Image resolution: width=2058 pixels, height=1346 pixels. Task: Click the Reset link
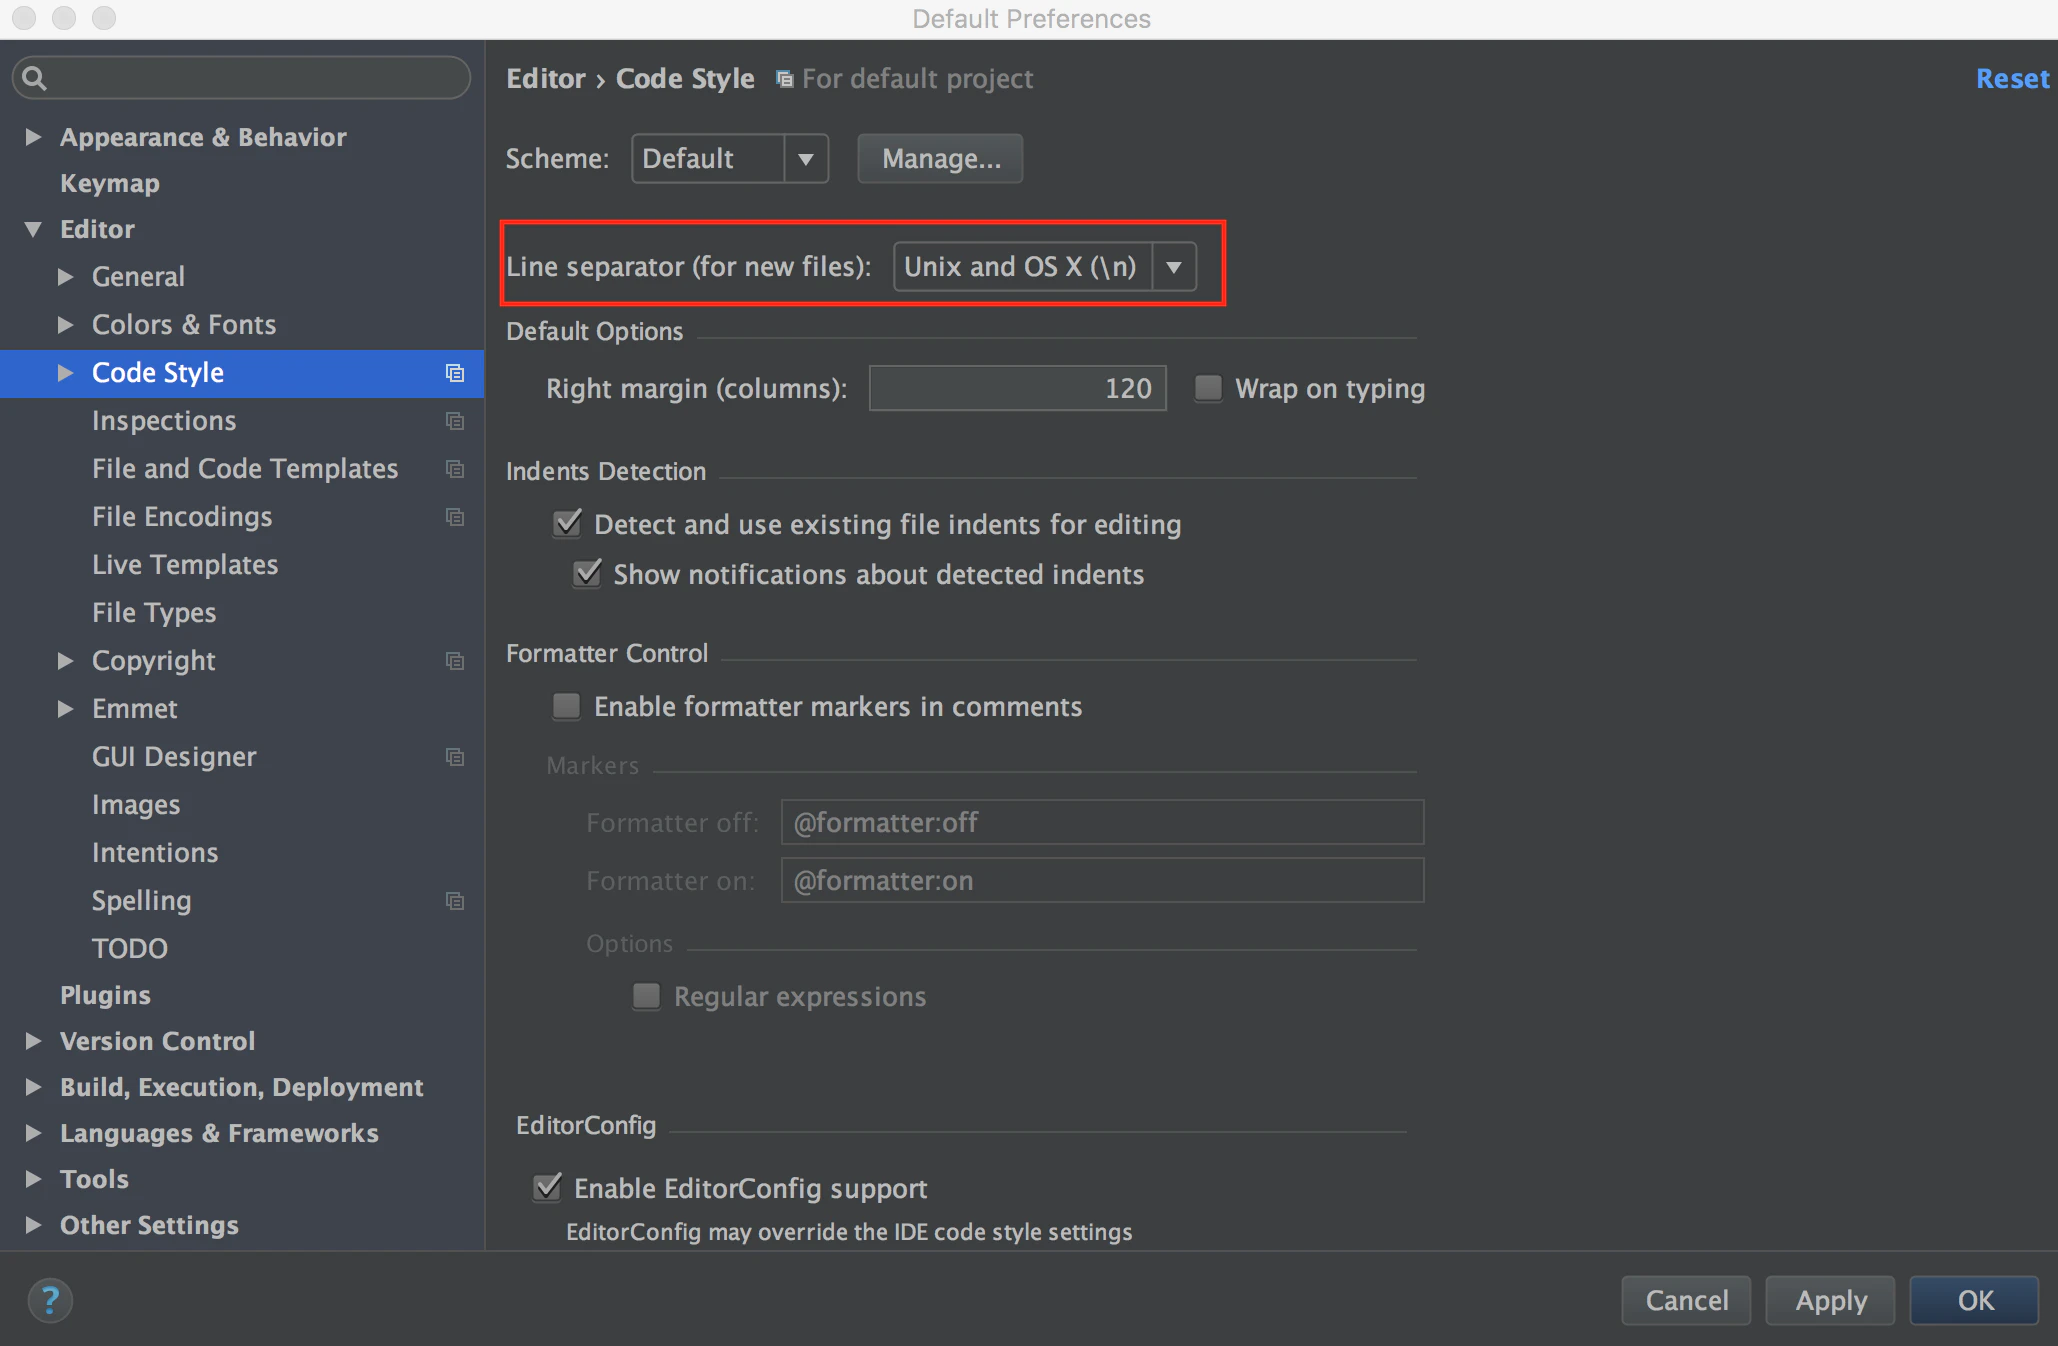(2012, 79)
